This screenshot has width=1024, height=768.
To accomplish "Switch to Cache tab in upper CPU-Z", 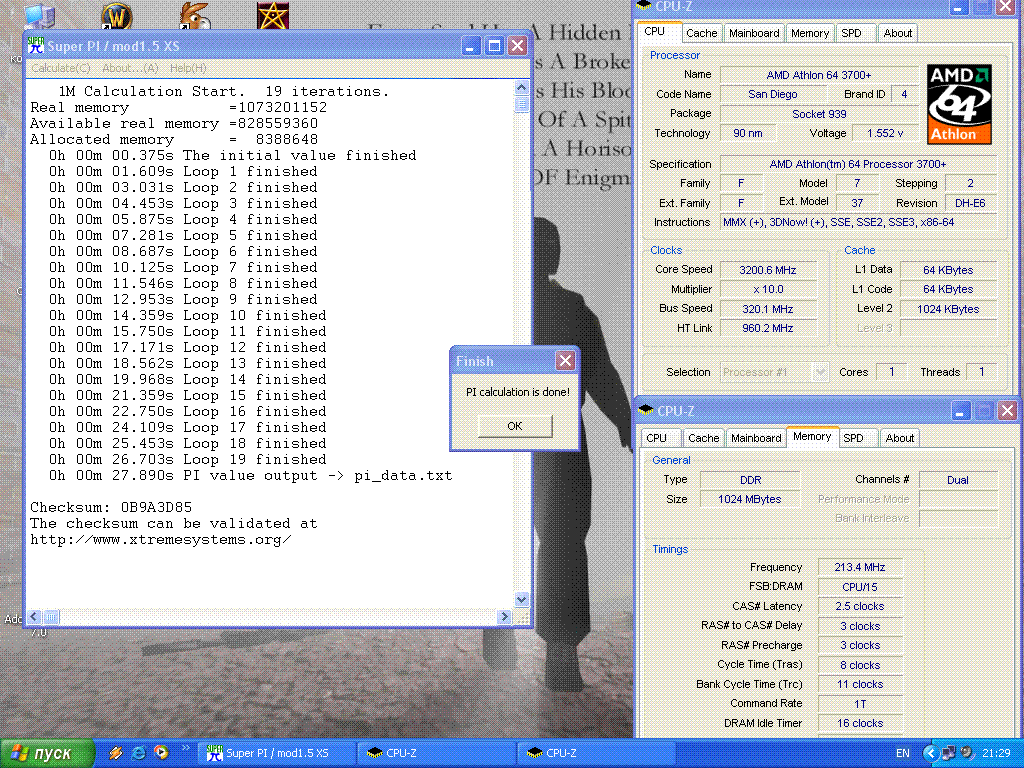I will click(701, 33).
